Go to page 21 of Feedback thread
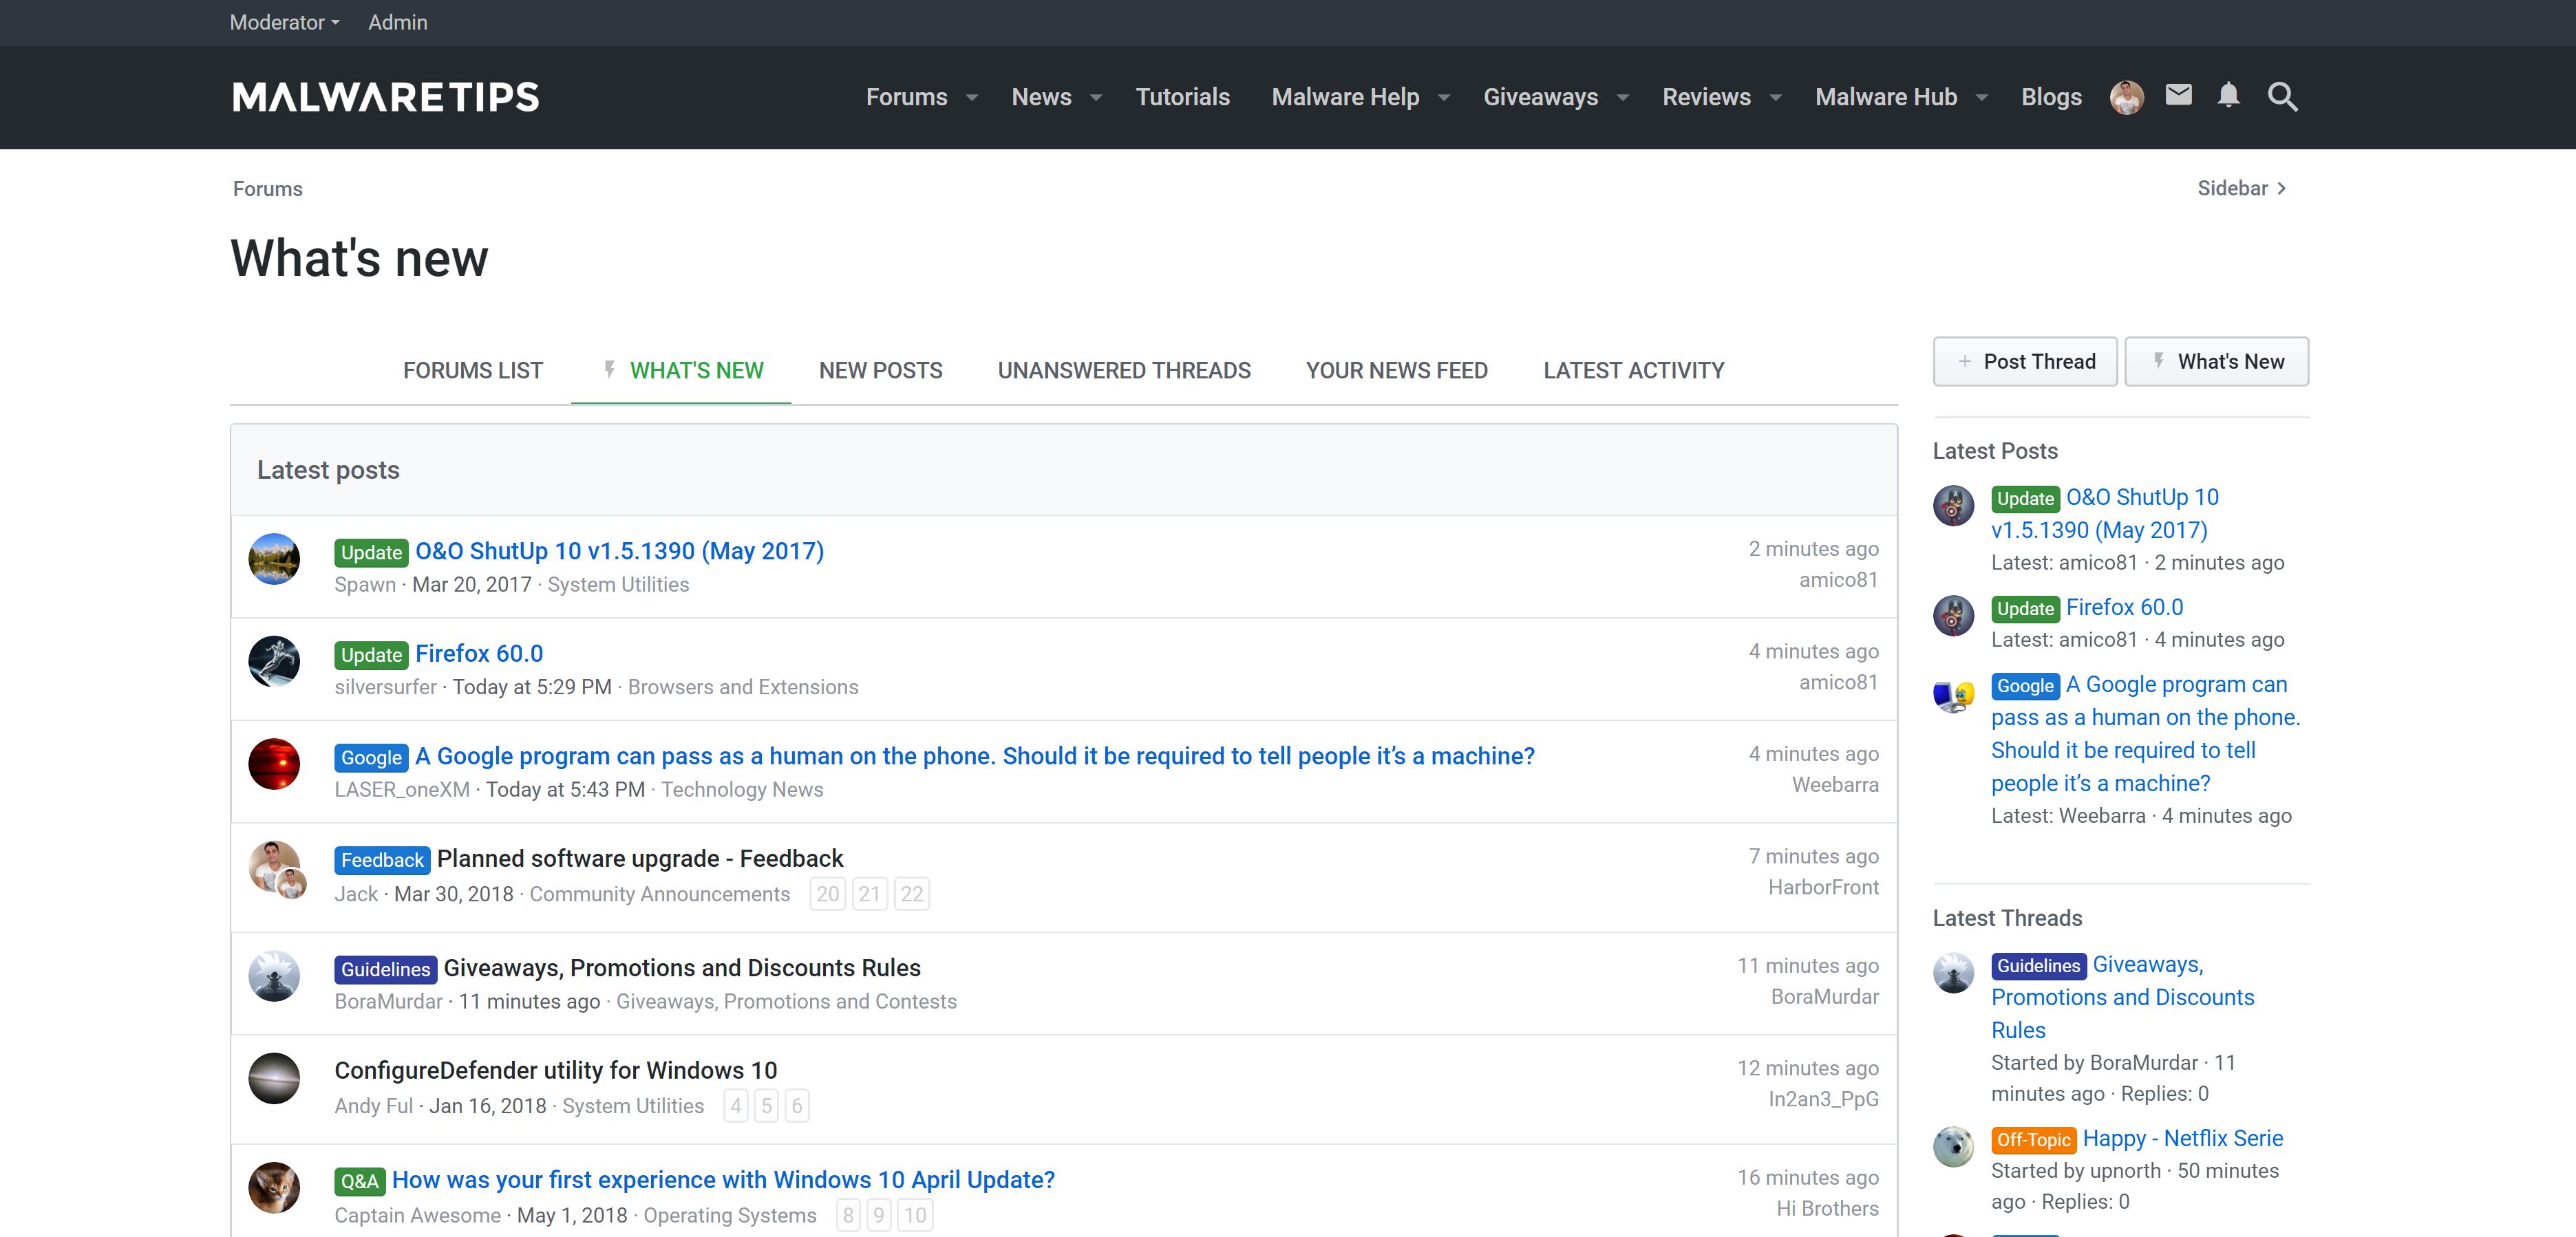2576x1237 pixels. 869,894
